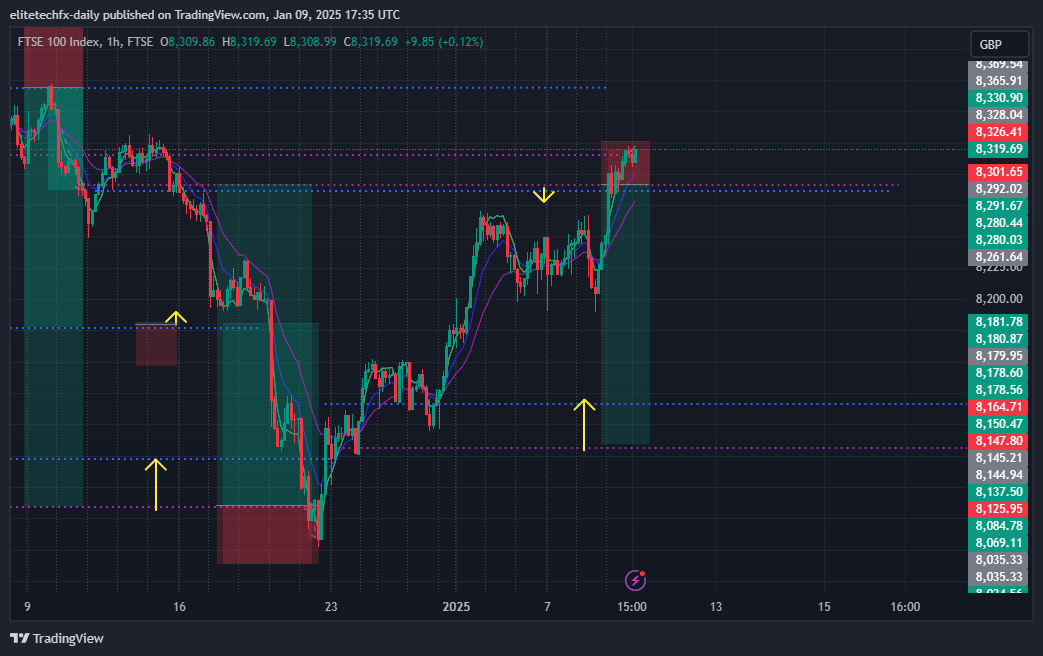Select the green 8,181.78 price label
The width and height of the screenshot is (1043, 656).
coord(998,322)
